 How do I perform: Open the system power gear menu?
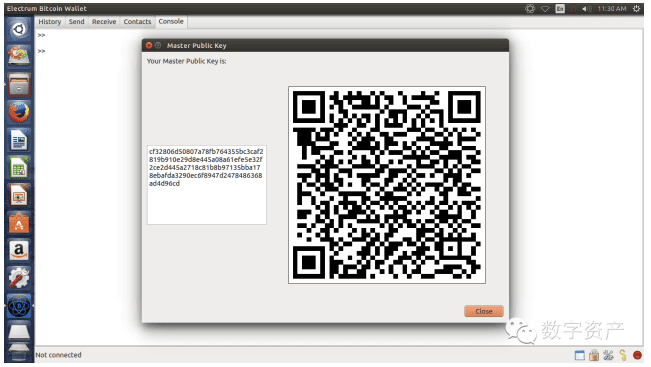636,9
